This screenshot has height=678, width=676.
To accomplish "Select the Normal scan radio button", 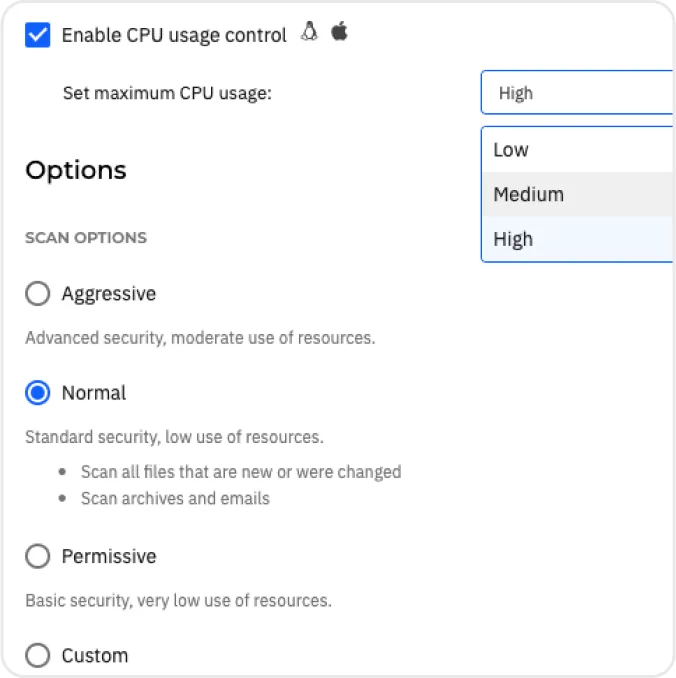I will pos(38,393).
